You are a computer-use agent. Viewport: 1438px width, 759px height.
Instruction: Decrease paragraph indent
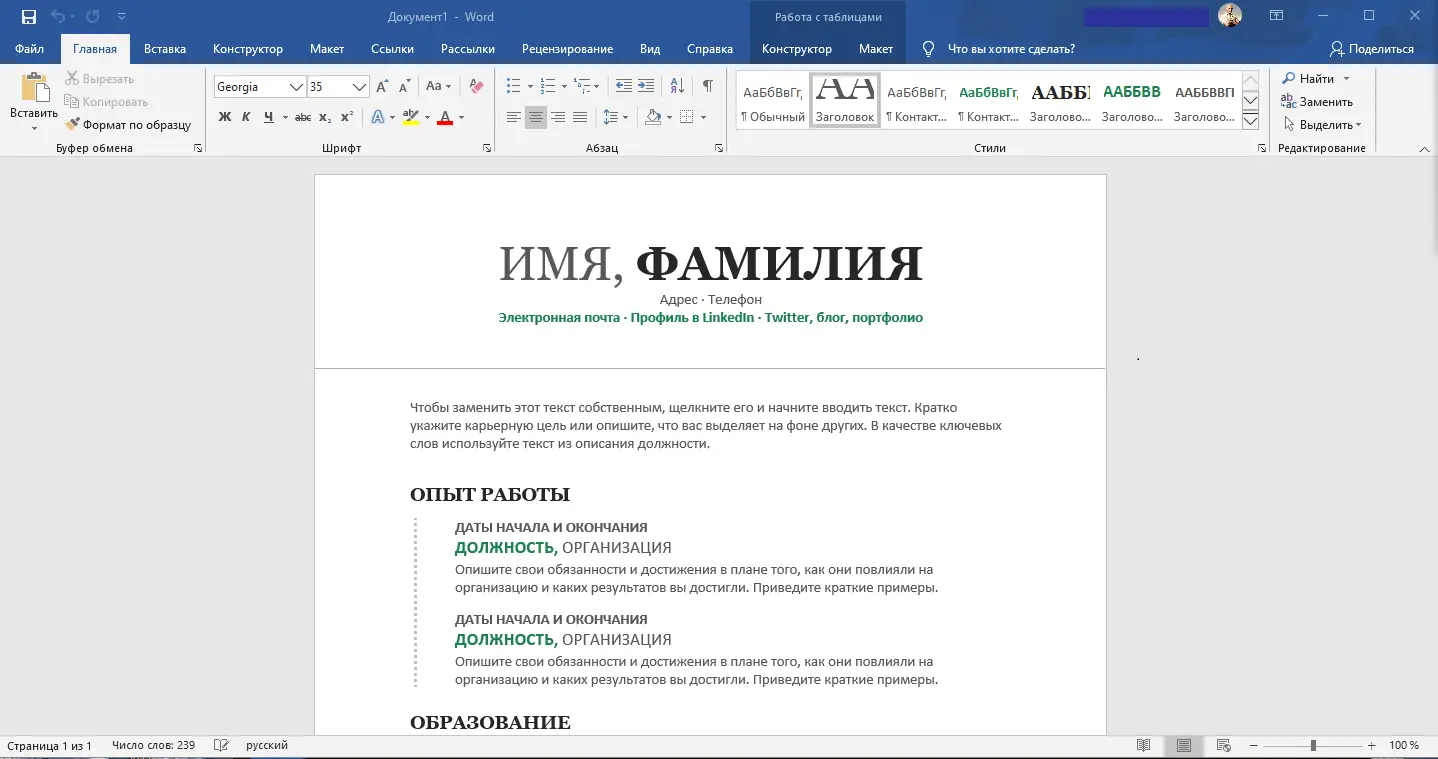(624, 86)
